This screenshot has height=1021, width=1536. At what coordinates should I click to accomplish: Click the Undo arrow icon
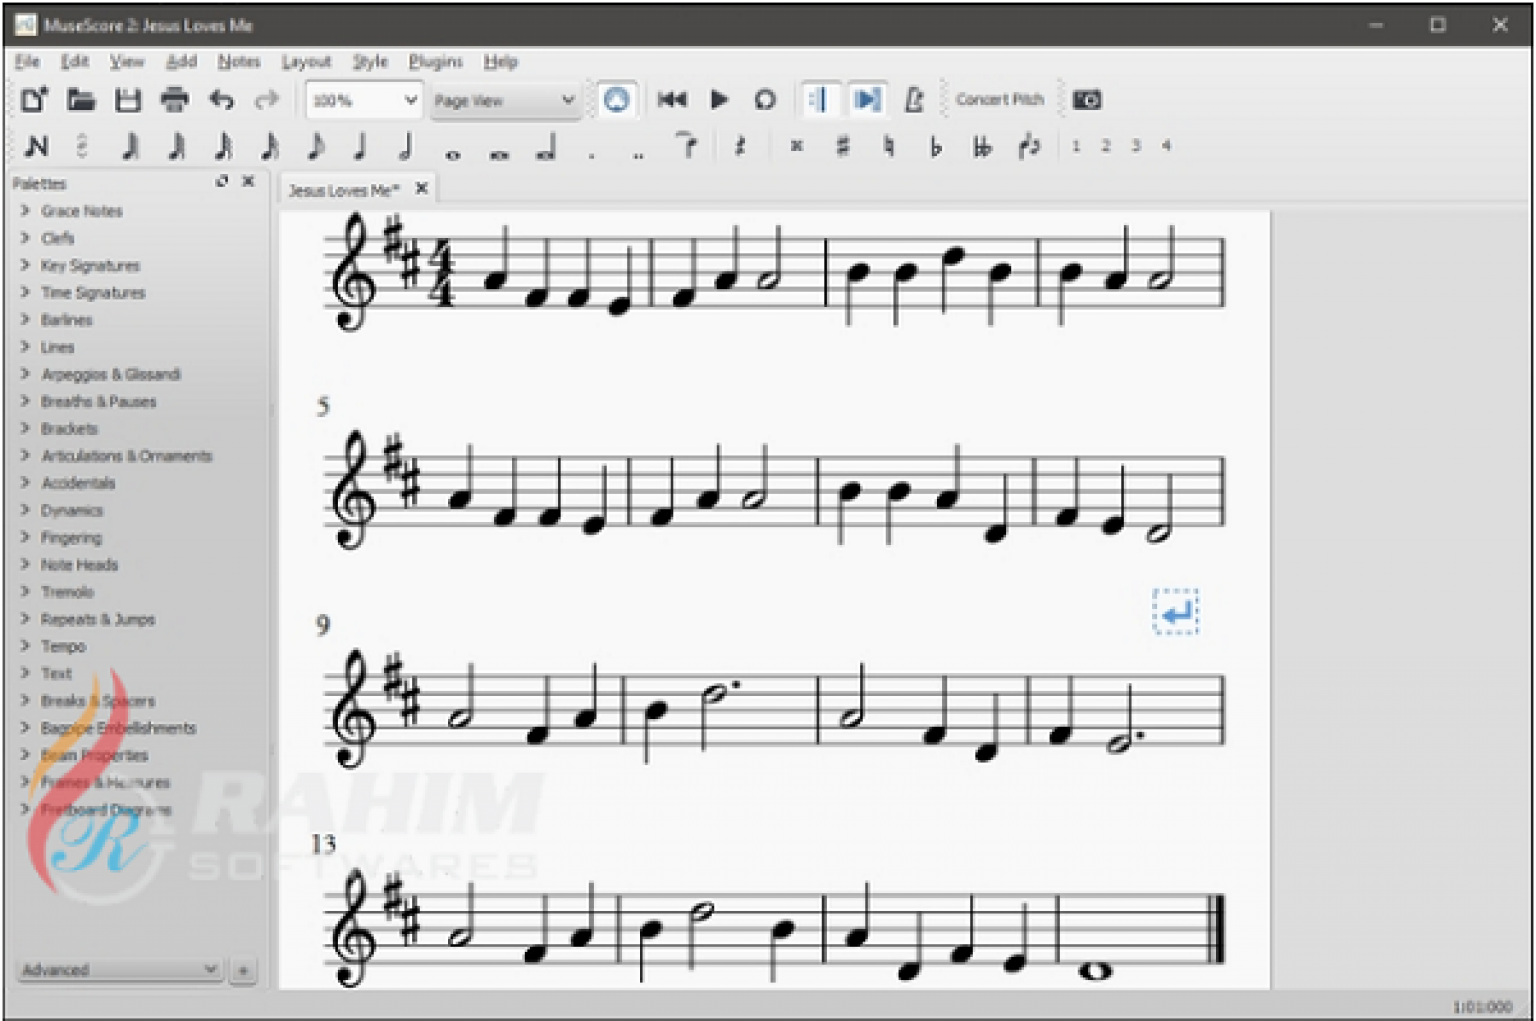click(221, 99)
